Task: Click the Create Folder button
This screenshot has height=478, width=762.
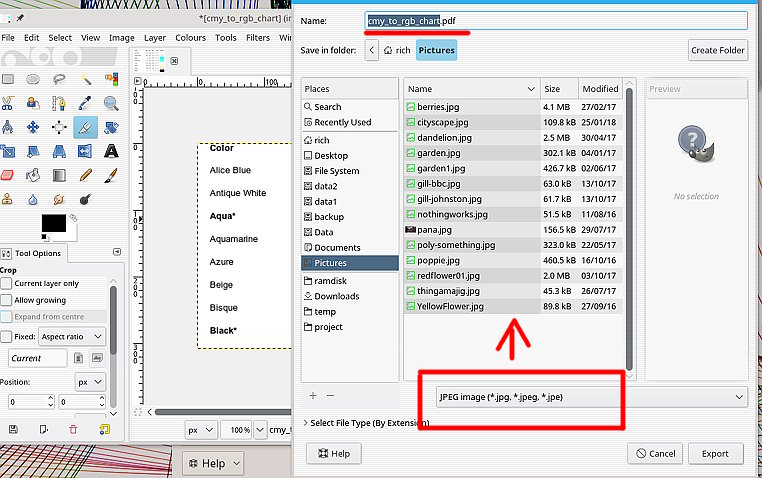Action: point(717,50)
